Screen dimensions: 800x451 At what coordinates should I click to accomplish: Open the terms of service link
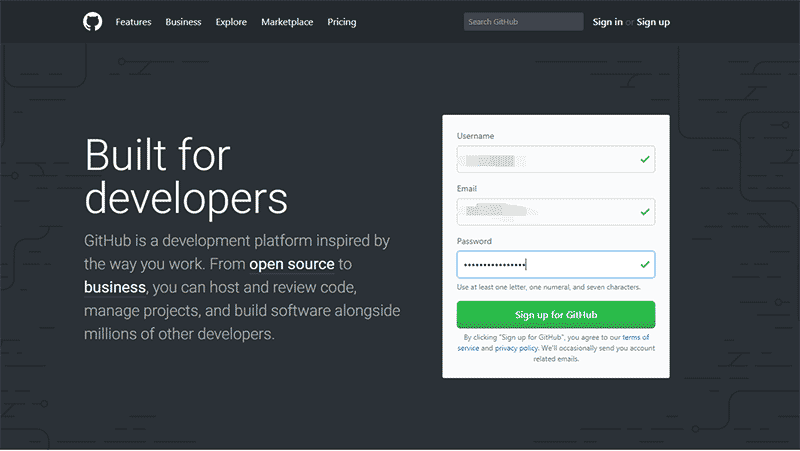[635, 338]
